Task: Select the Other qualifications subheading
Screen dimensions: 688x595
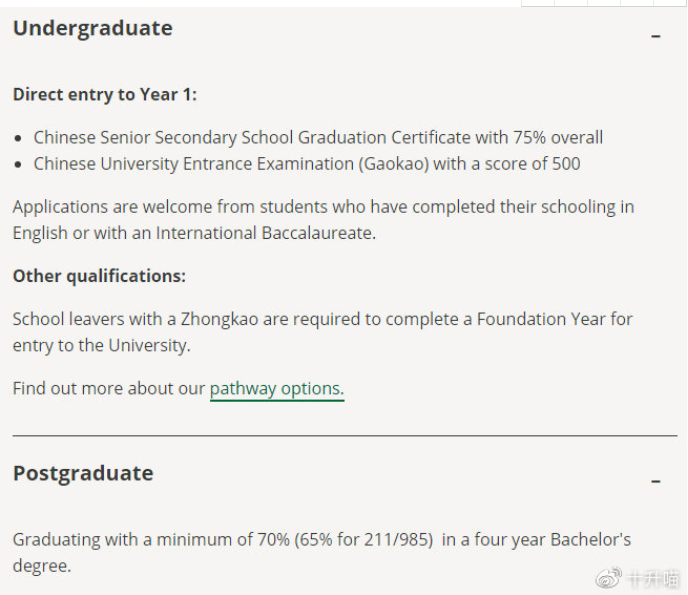Action: pos(99,276)
